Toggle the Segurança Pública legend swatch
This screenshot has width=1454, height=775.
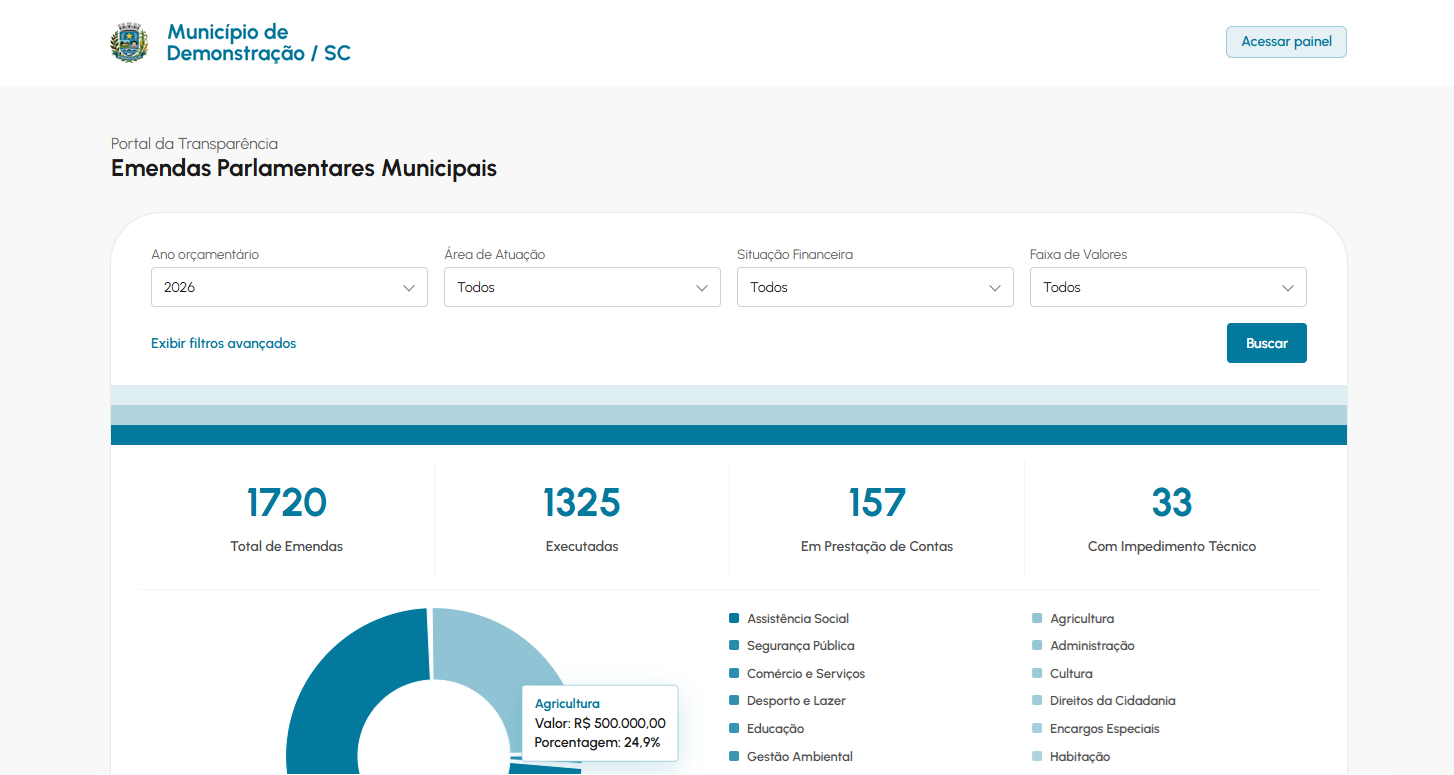click(734, 646)
